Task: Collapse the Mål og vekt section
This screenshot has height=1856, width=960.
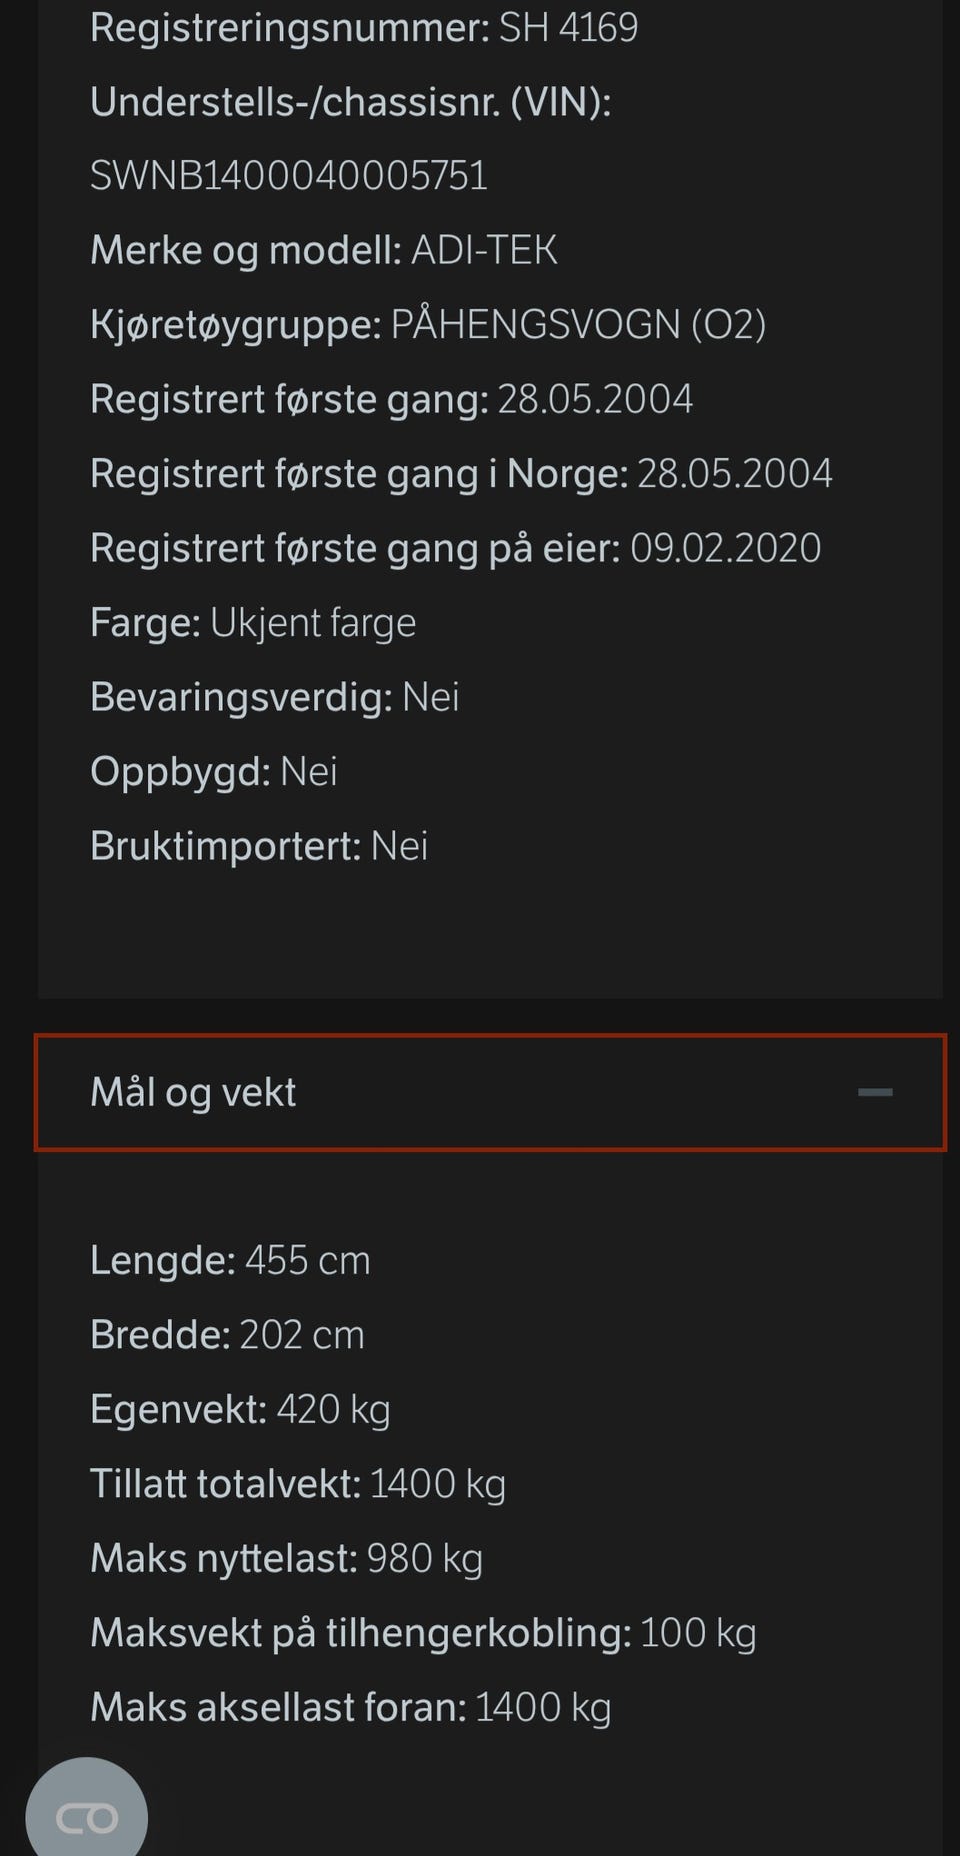Action: coord(490,1092)
